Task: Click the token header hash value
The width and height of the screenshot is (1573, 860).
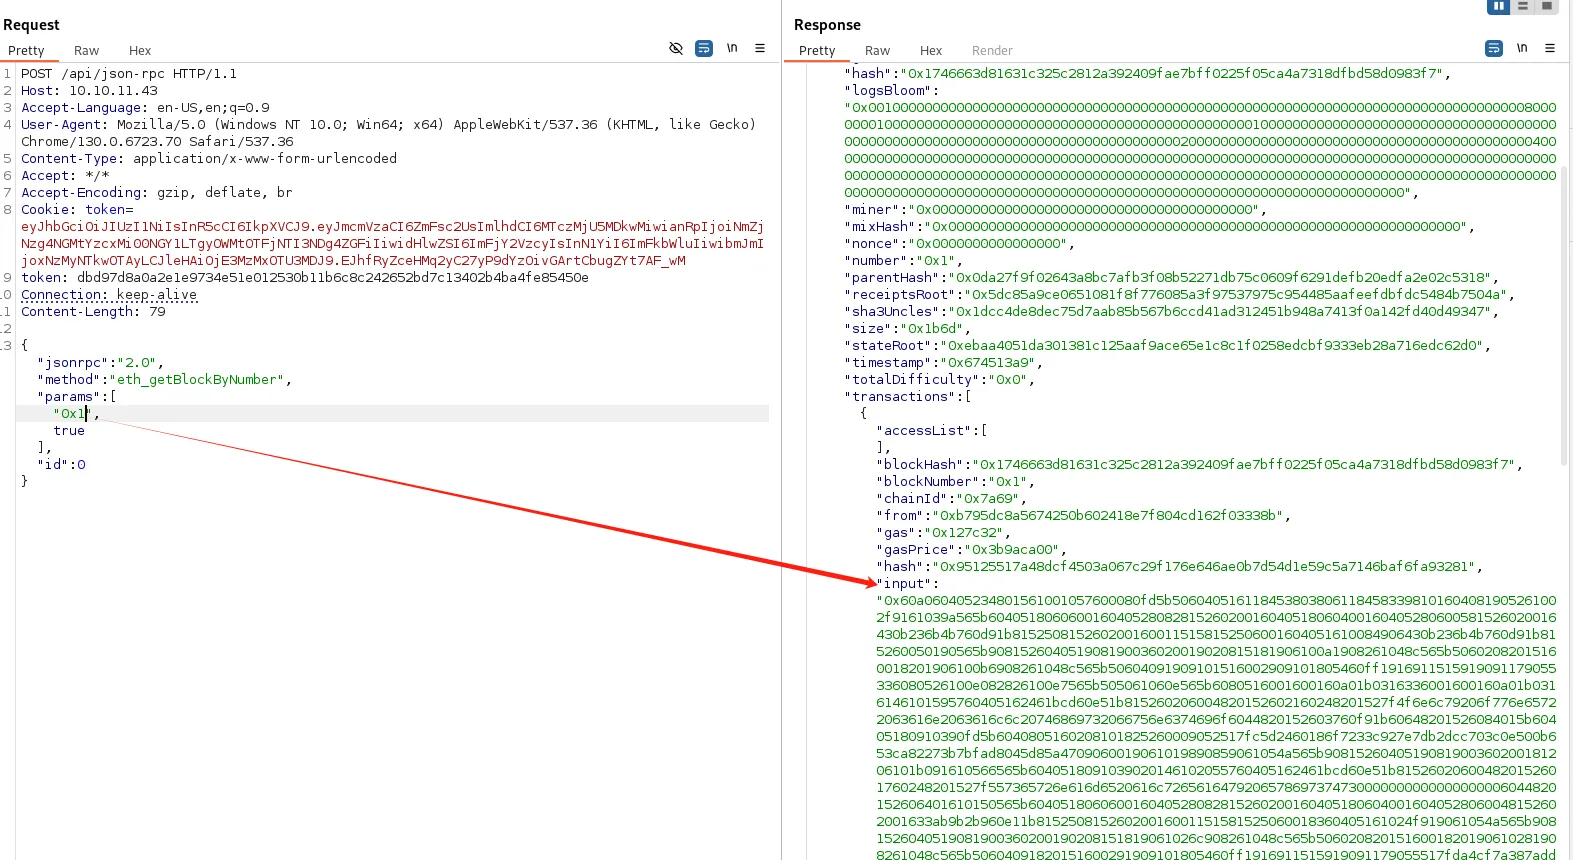Action: pos(333,277)
